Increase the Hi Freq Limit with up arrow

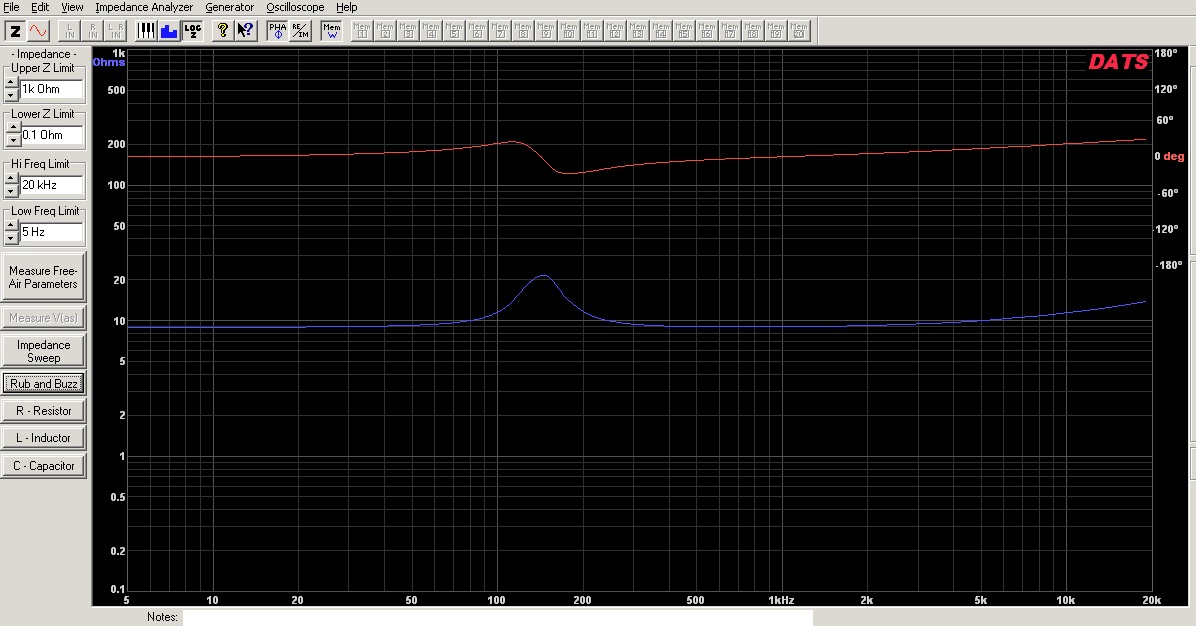coord(11,179)
